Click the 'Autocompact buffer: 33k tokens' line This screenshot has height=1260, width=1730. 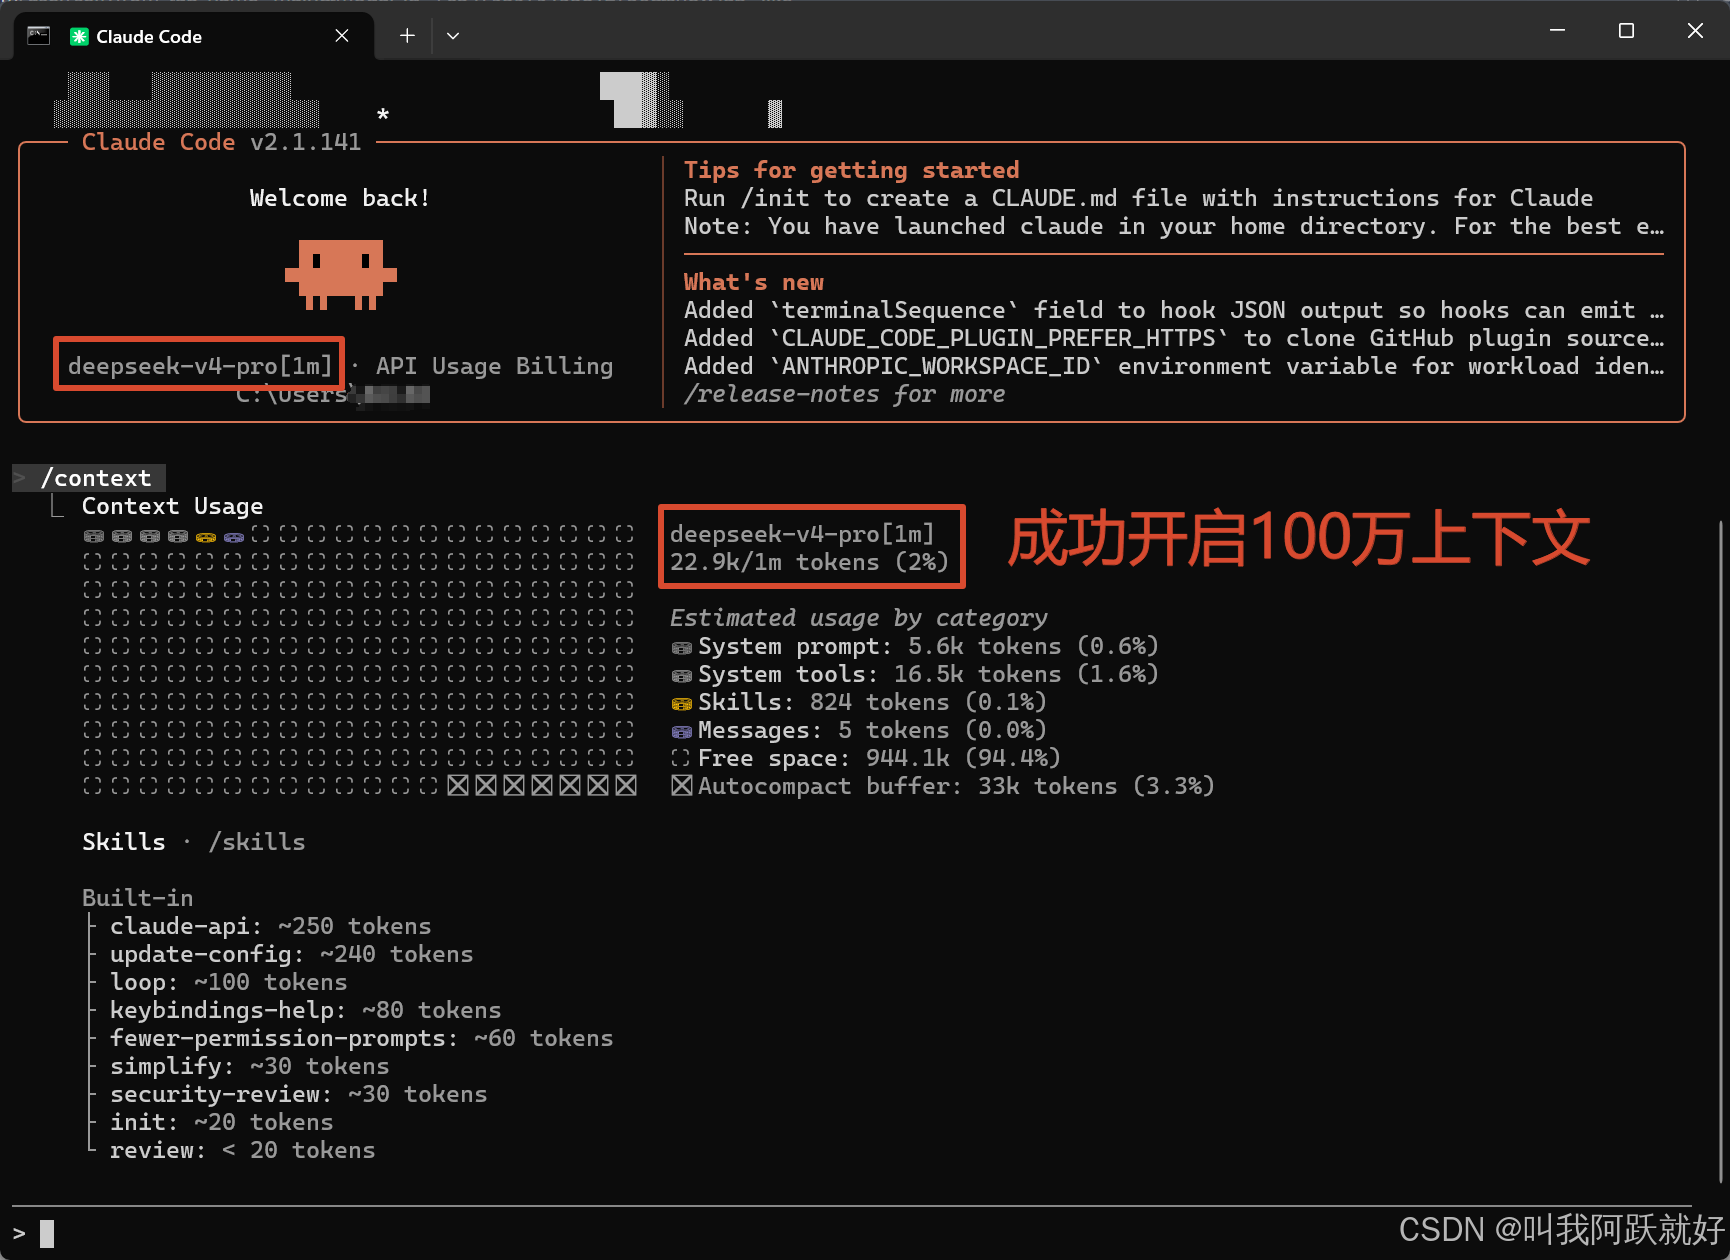[956, 786]
